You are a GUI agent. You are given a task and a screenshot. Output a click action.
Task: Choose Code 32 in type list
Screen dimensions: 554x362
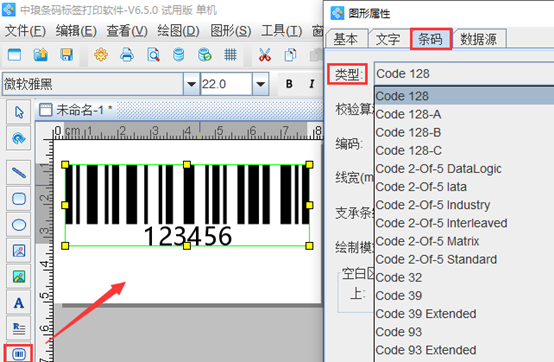(x=464, y=278)
